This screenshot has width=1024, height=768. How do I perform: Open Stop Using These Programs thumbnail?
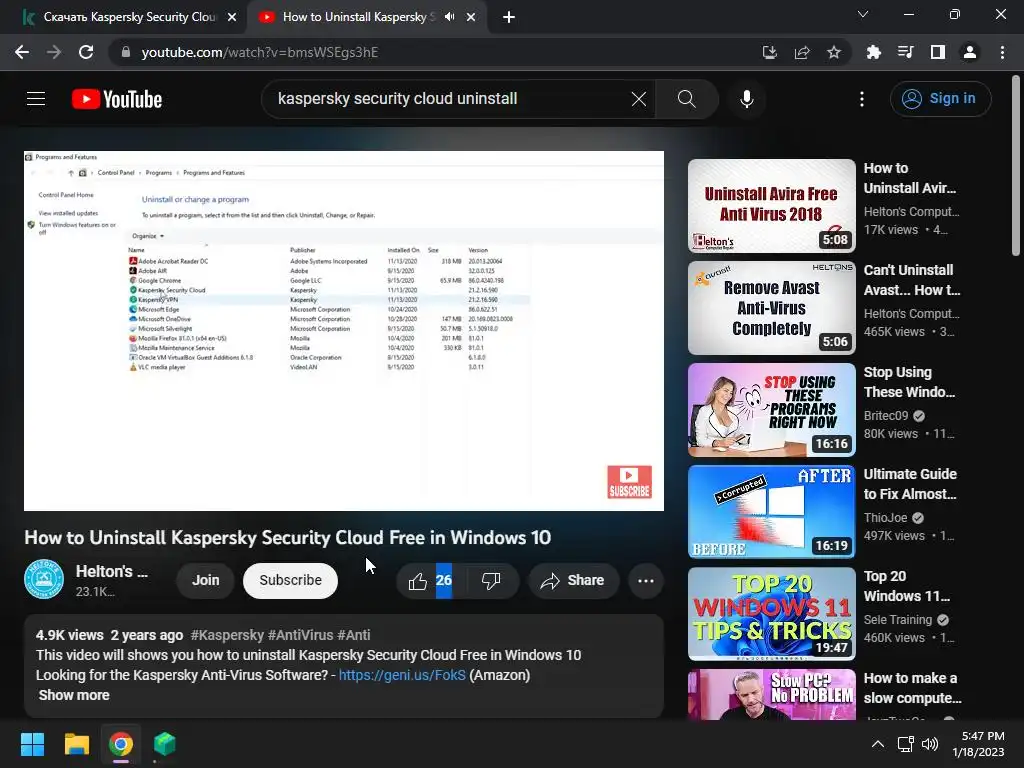pos(771,410)
